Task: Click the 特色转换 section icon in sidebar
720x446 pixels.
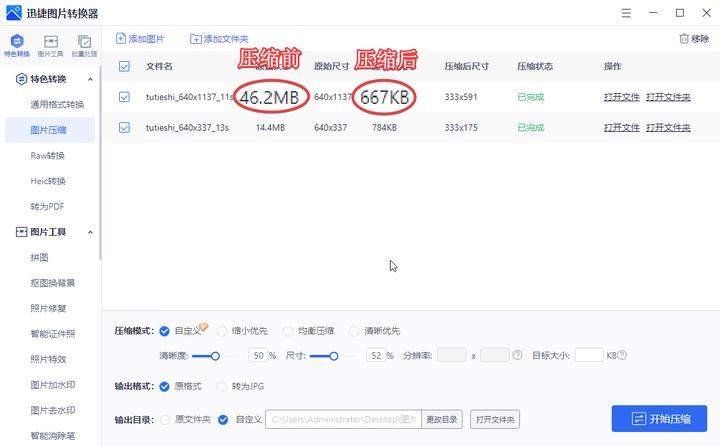Action: coord(21,79)
